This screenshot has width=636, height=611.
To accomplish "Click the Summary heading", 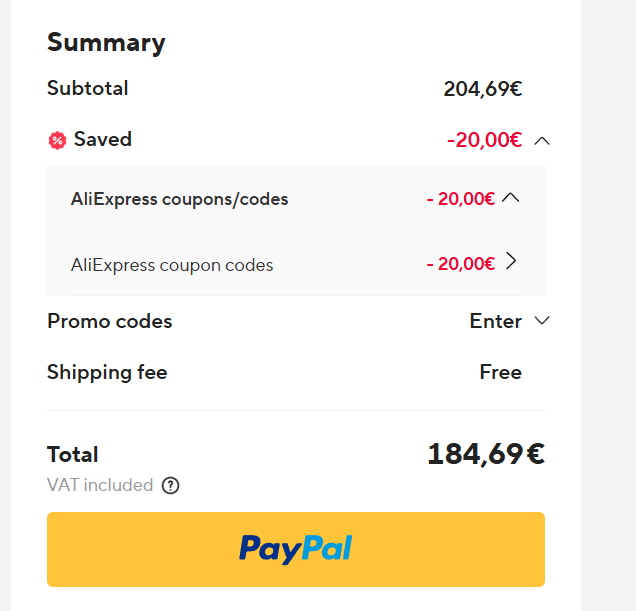I will tap(106, 42).
